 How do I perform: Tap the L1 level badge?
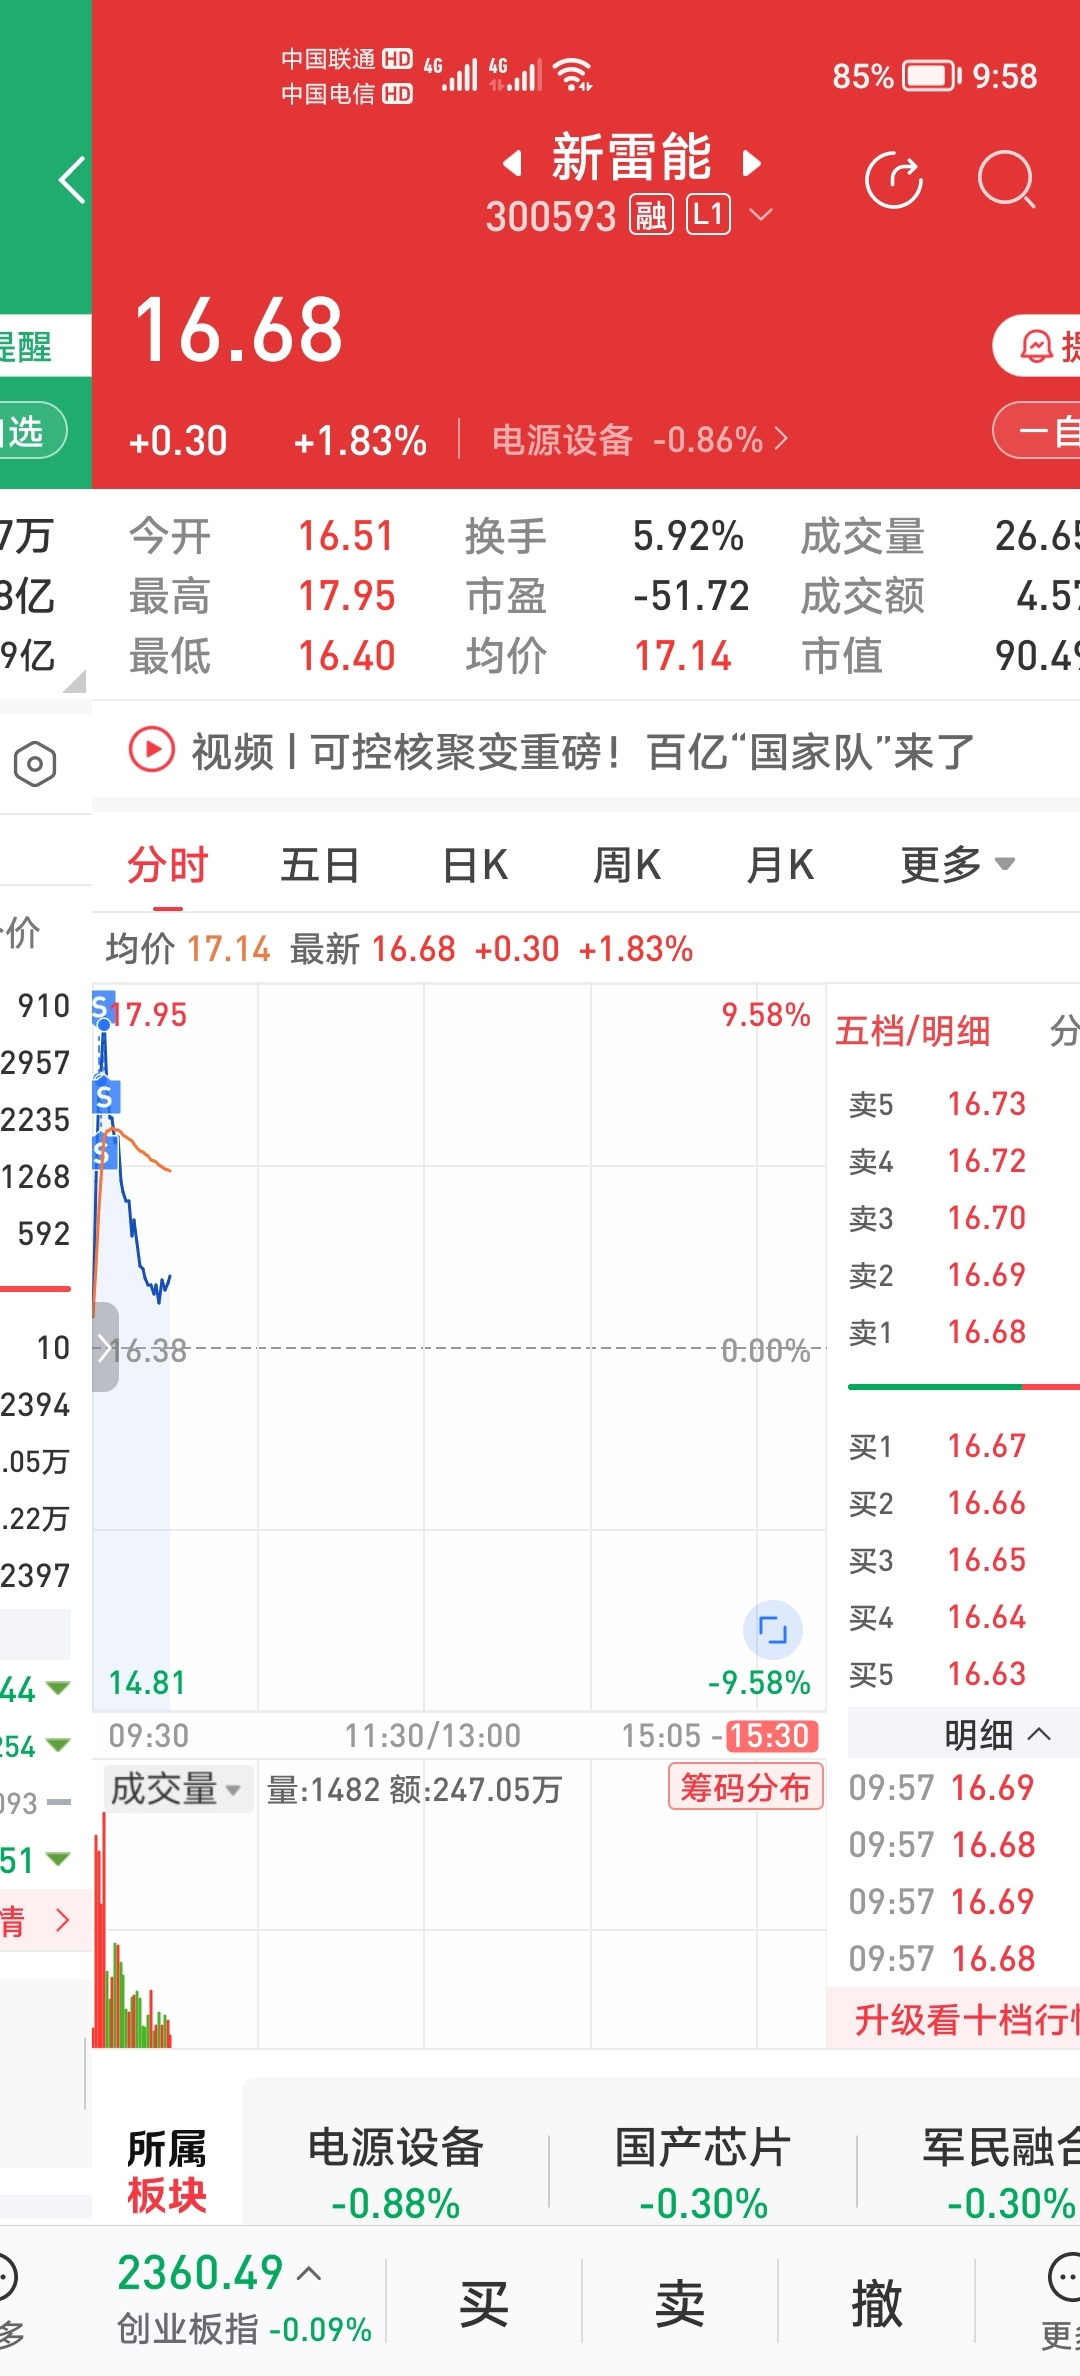pyautogui.click(x=708, y=215)
